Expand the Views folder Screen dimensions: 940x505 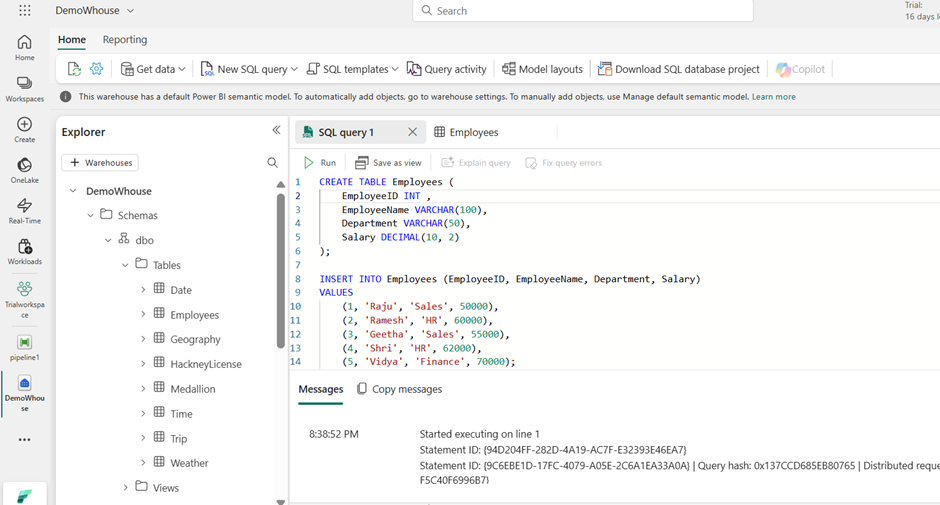pos(126,488)
